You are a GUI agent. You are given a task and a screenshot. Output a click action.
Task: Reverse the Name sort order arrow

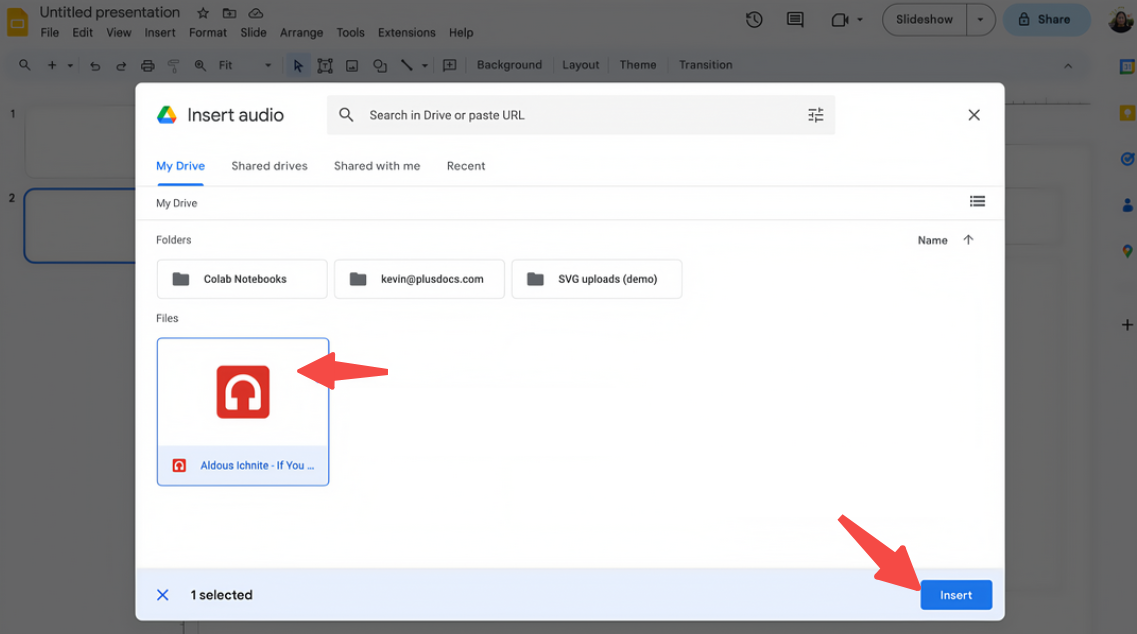click(x=968, y=240)
